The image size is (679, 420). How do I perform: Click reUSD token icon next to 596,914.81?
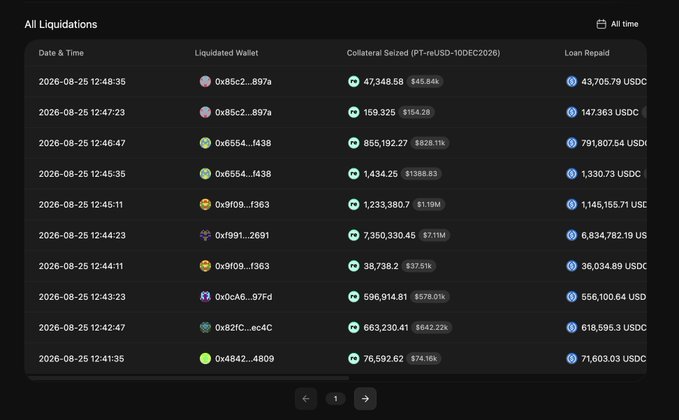click(354, 297)
